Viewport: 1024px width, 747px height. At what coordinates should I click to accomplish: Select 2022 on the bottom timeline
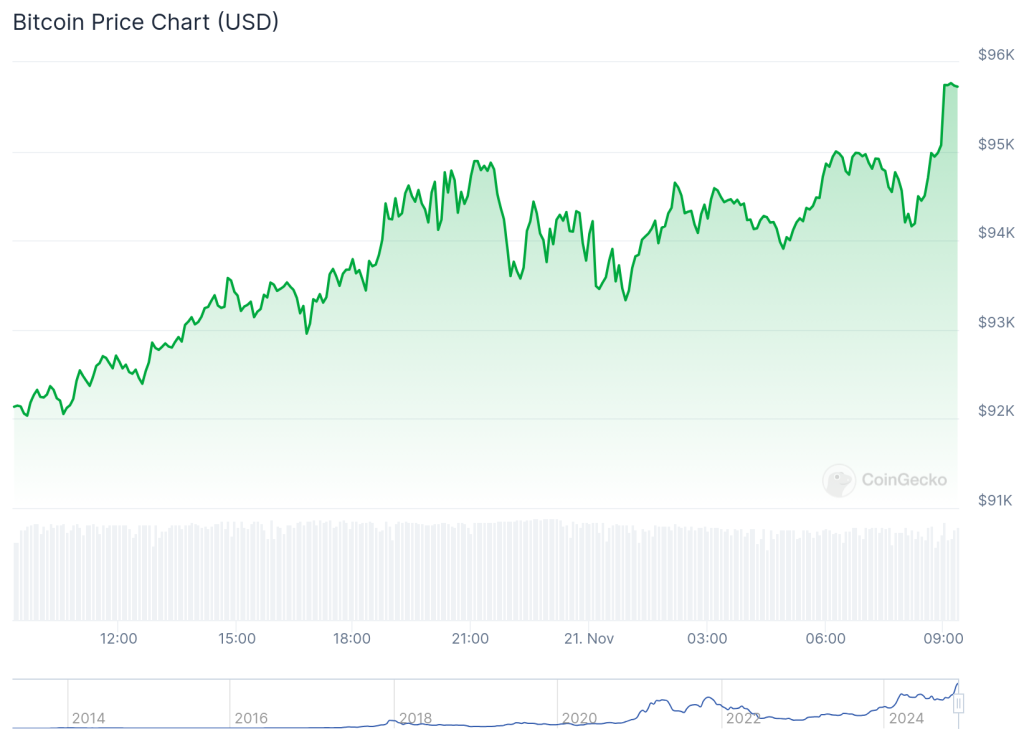(x=743, y=718)
